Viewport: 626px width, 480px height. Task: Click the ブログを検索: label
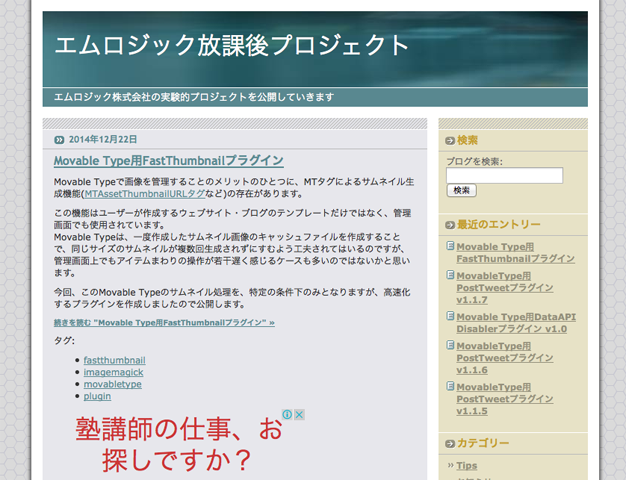point(474,162)
